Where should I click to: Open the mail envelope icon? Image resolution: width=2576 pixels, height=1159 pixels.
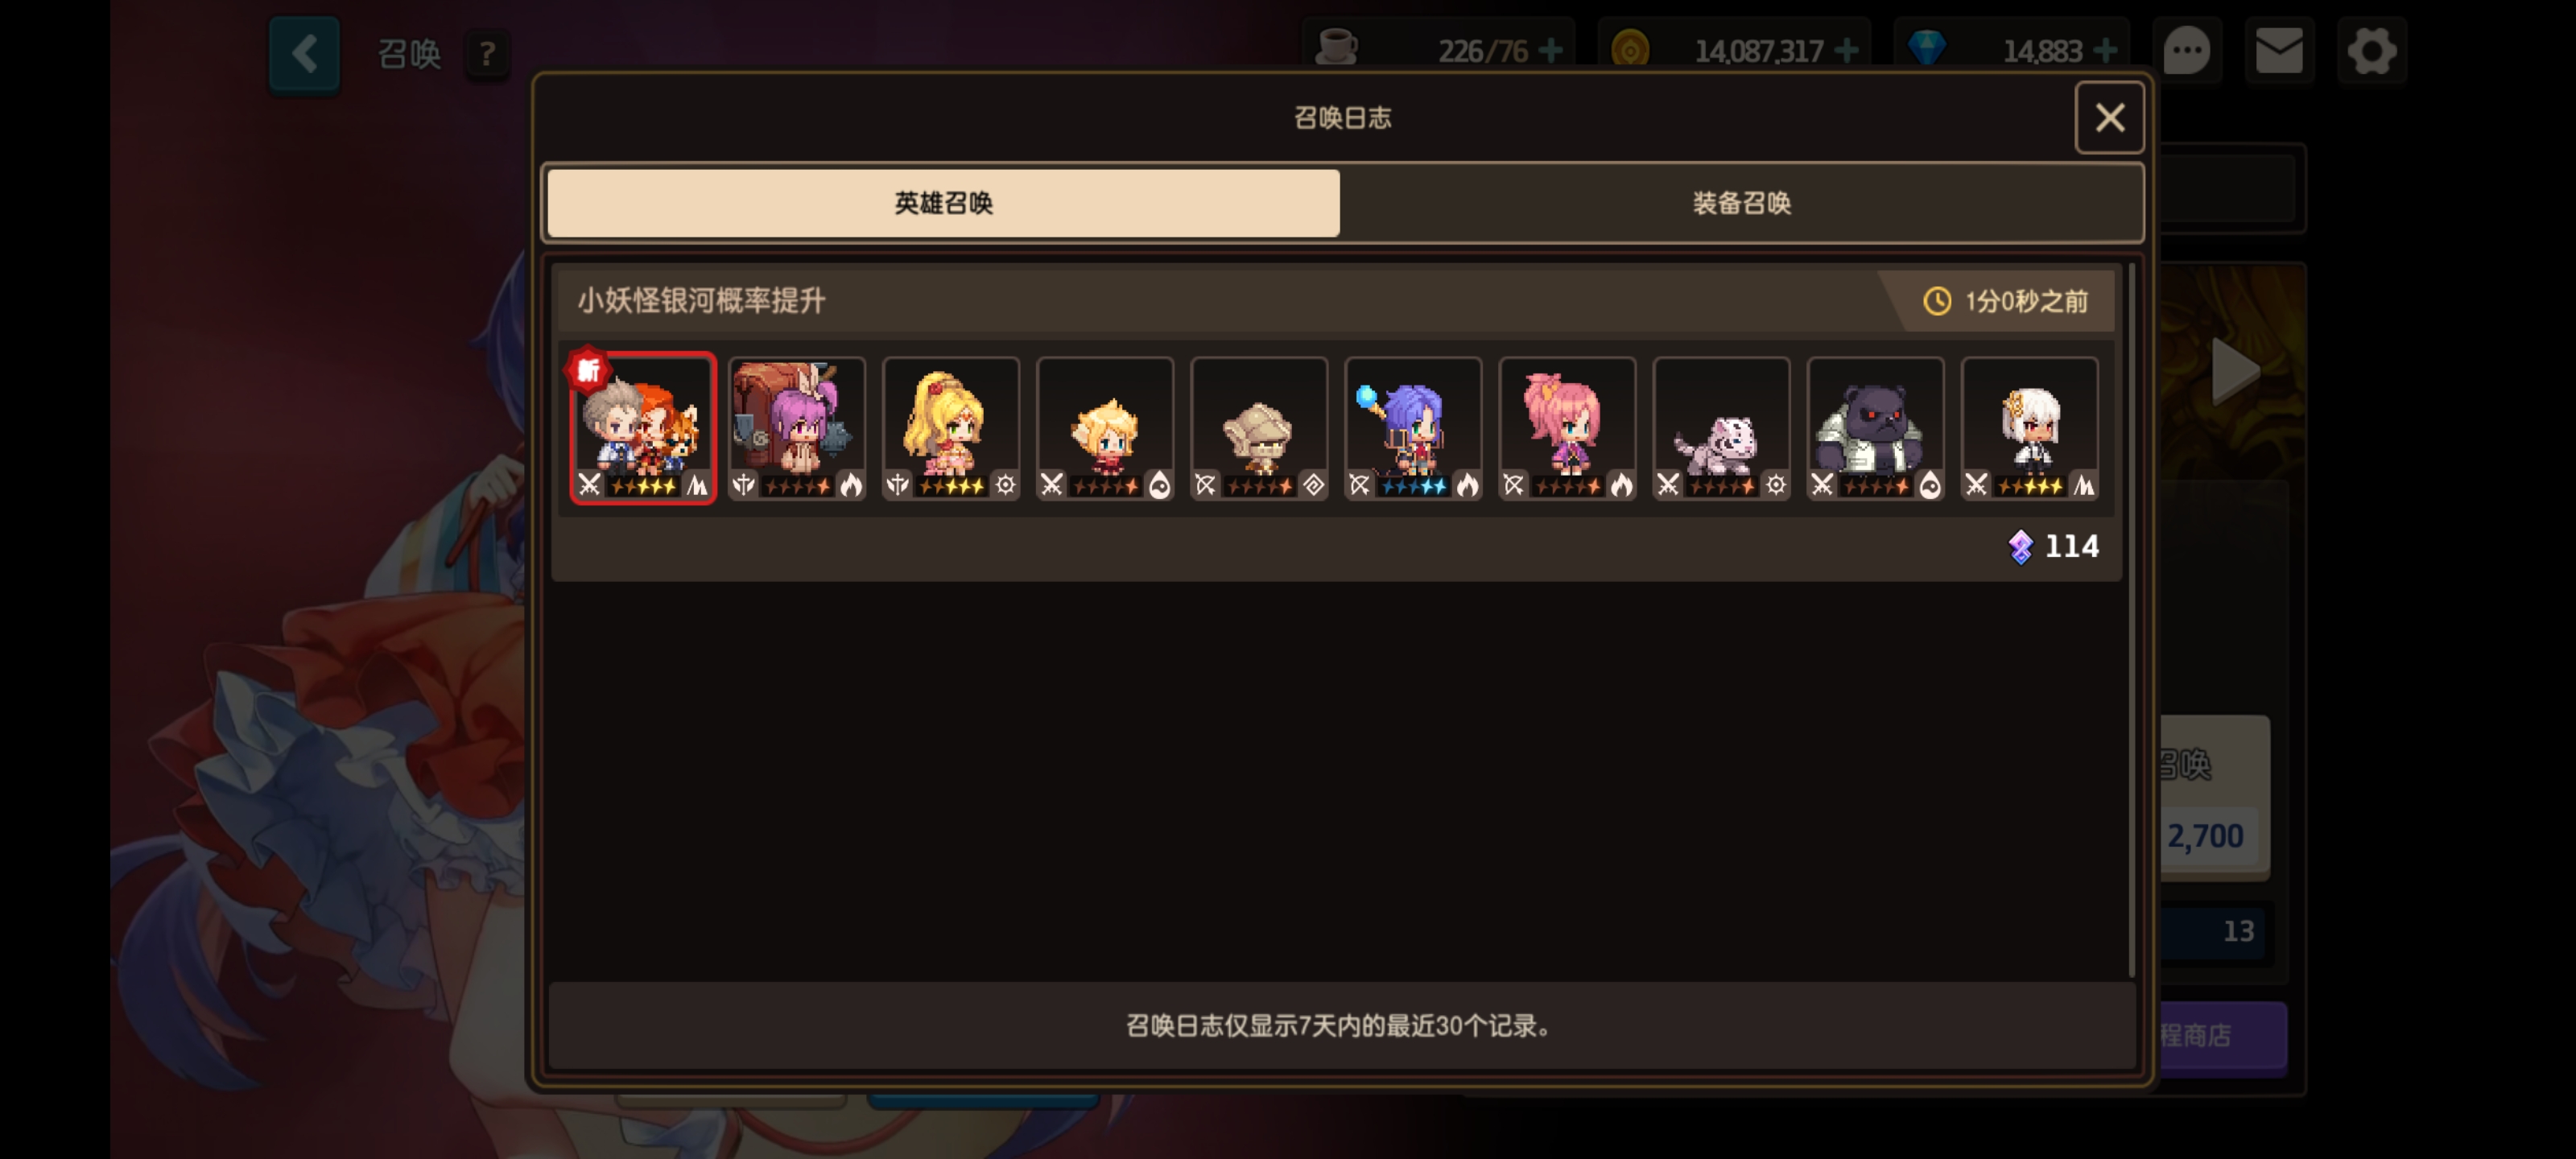click(2279, 50)
